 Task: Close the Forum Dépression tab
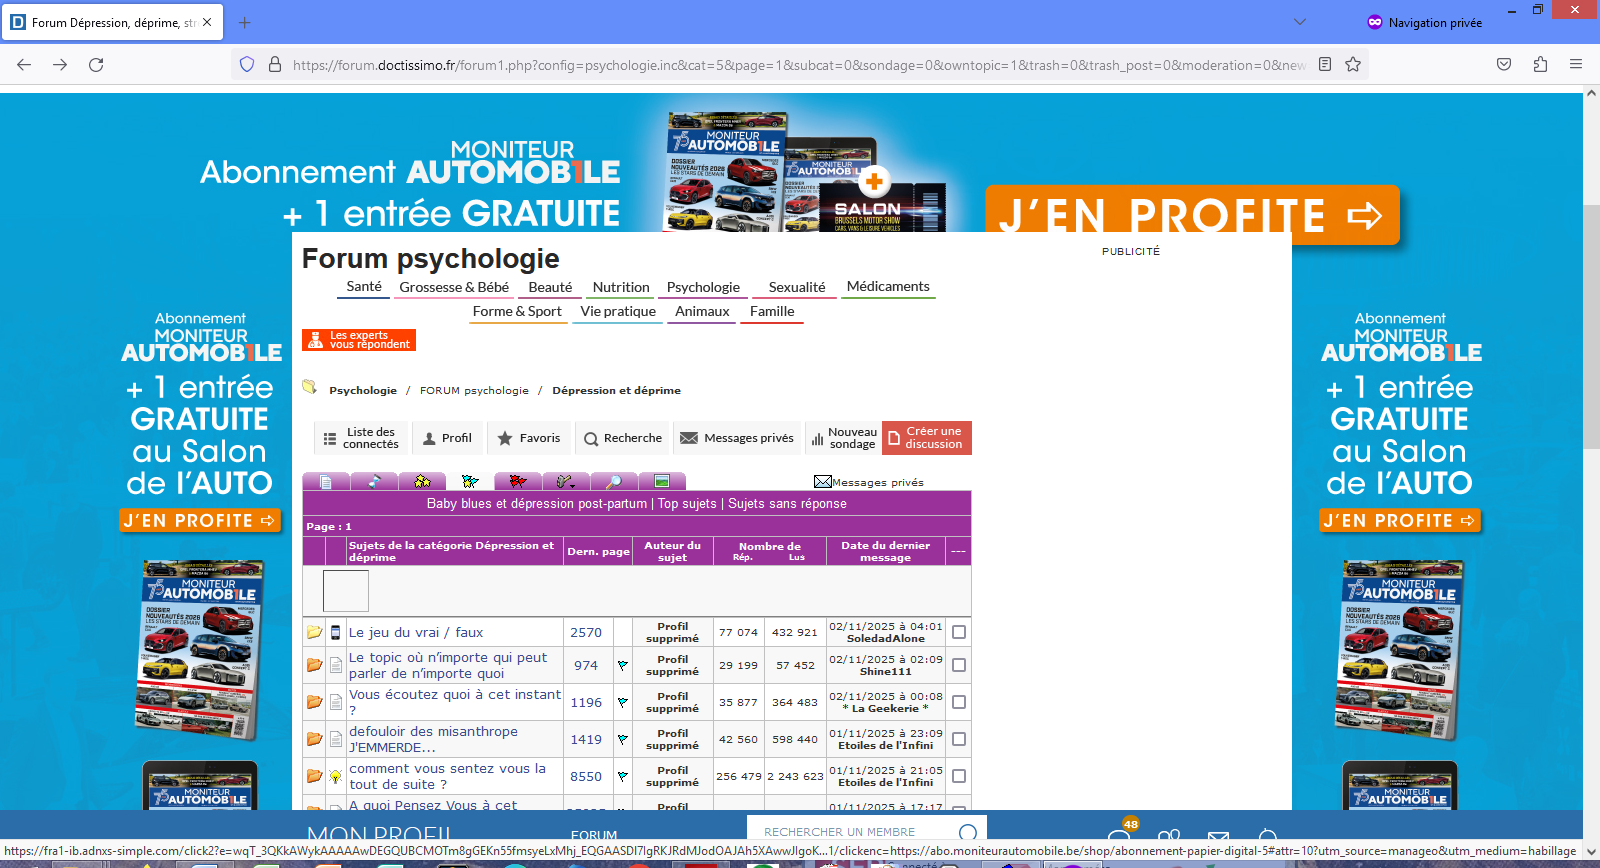point(207,22)
